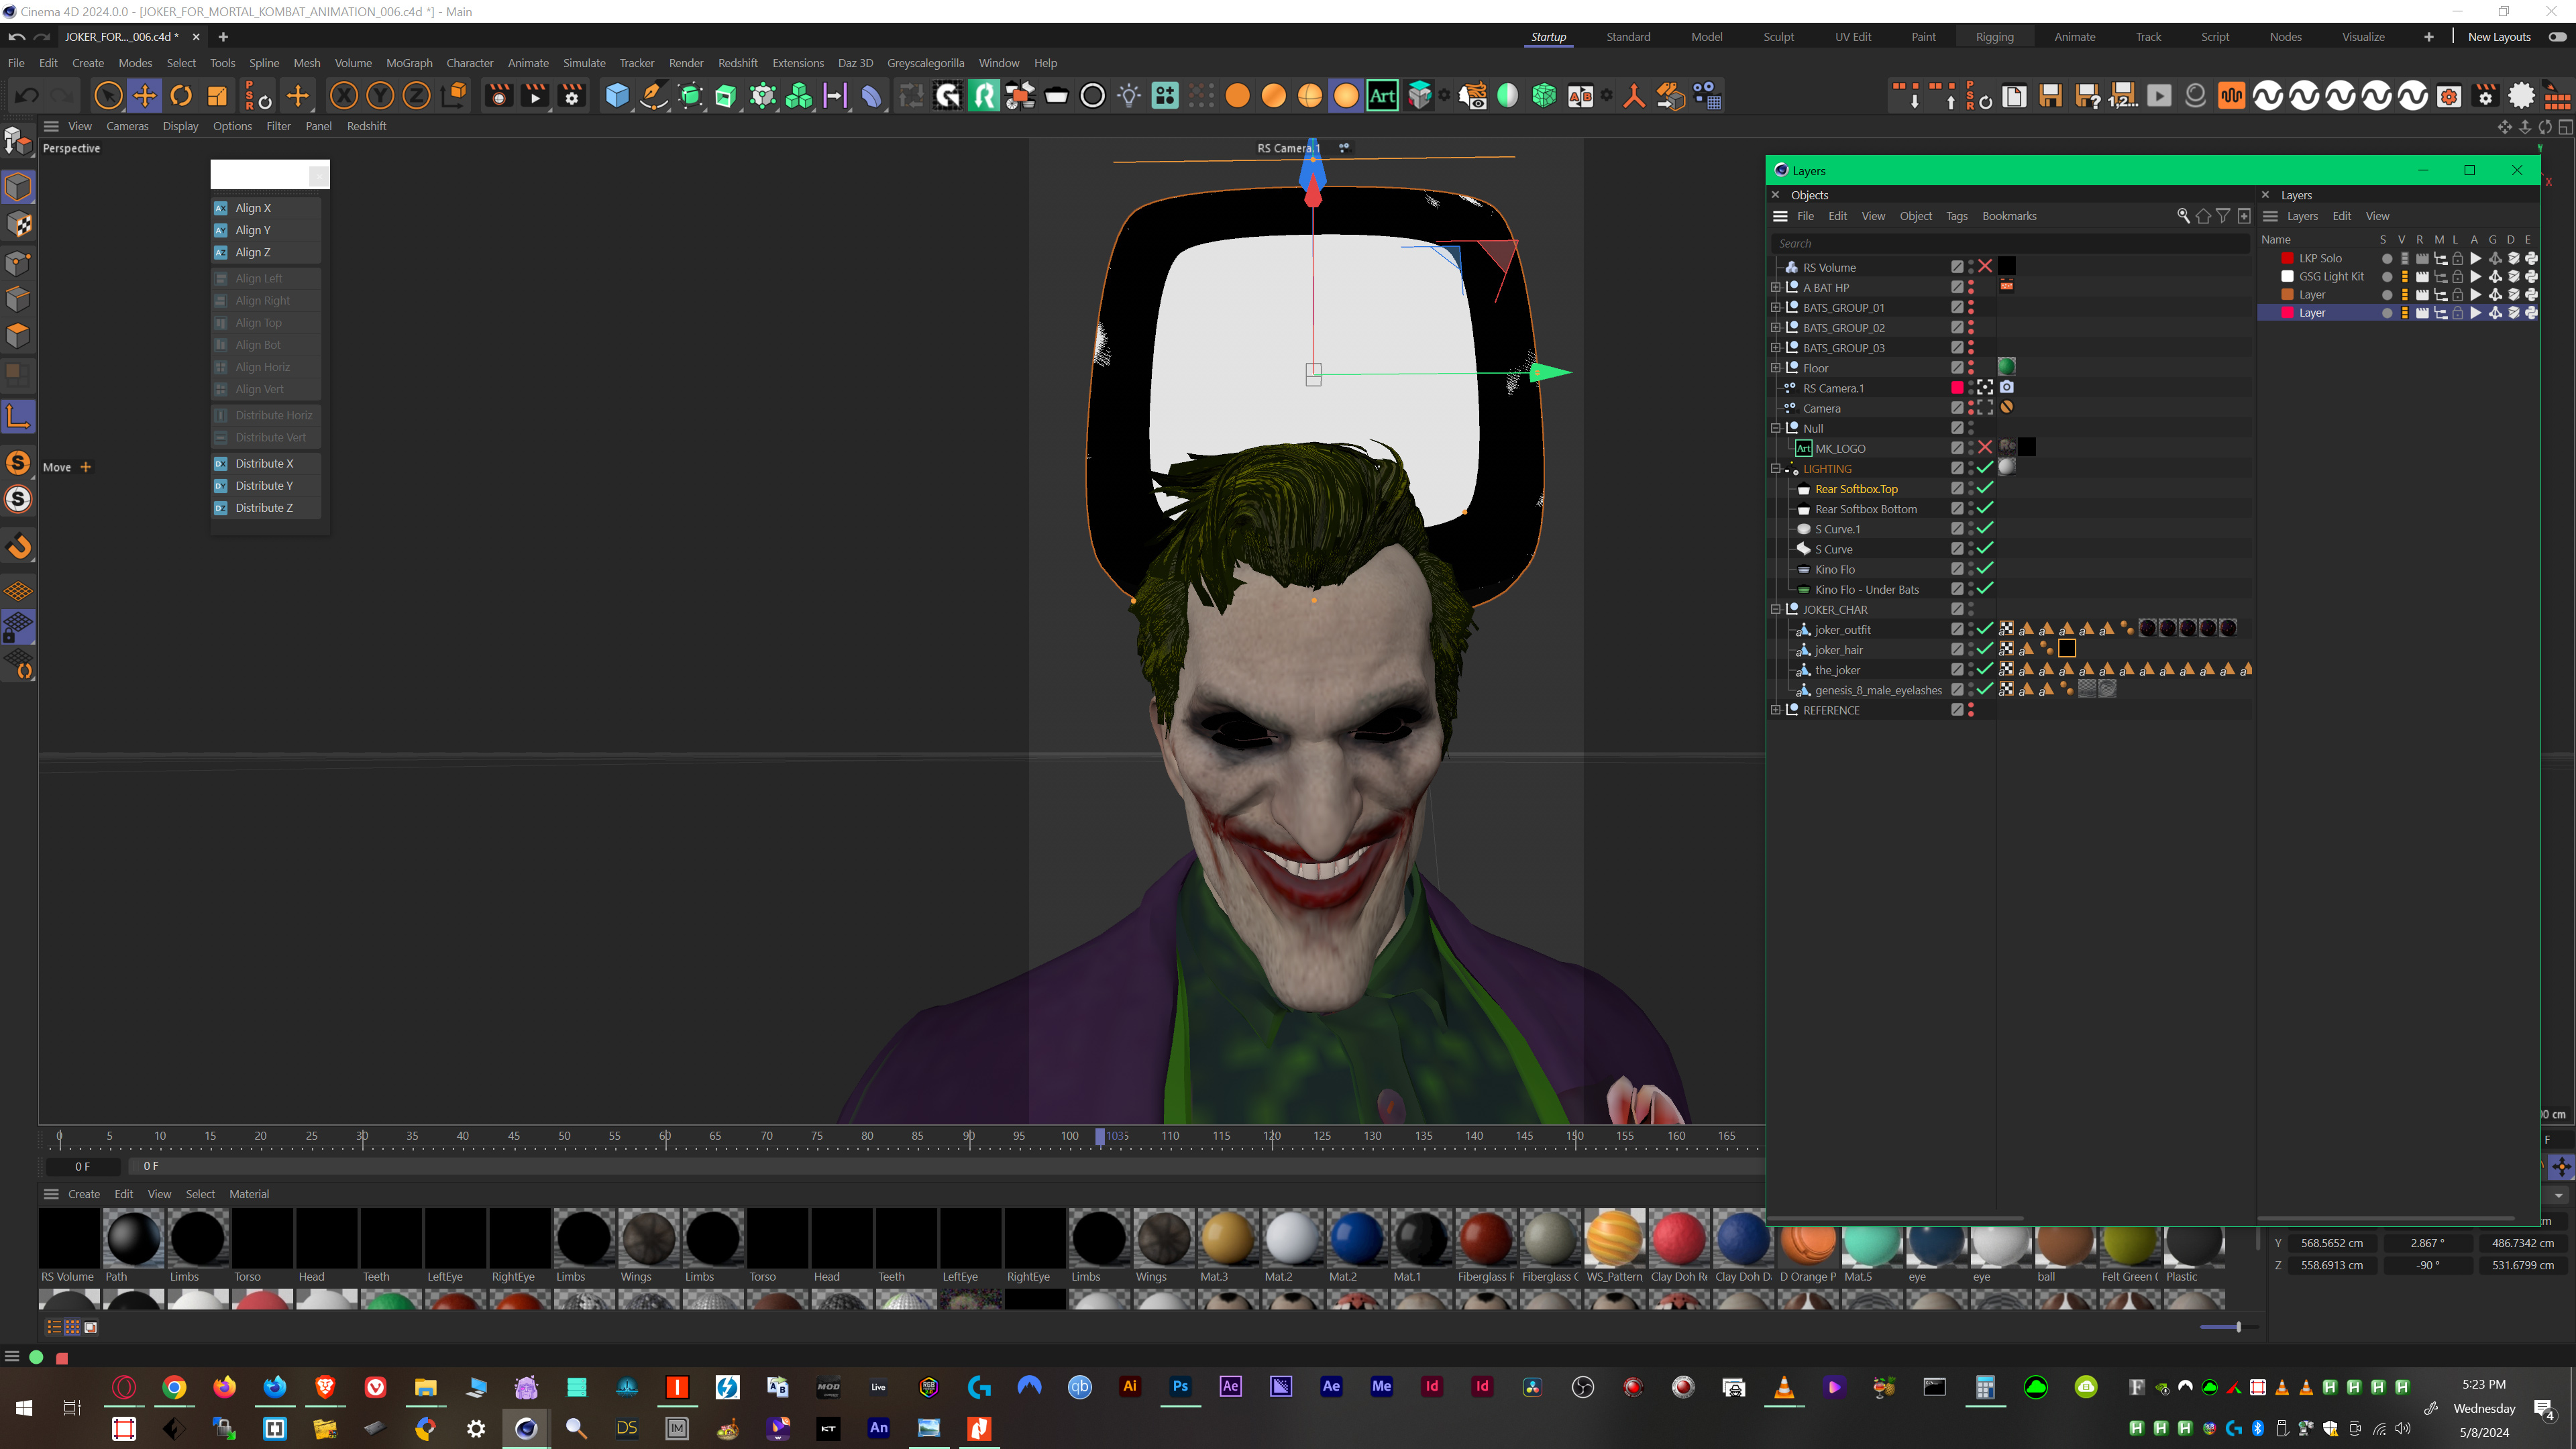Screen dimensions: 2576x1449
Task: Click the PSR reset icon
Action: [258, 96]
